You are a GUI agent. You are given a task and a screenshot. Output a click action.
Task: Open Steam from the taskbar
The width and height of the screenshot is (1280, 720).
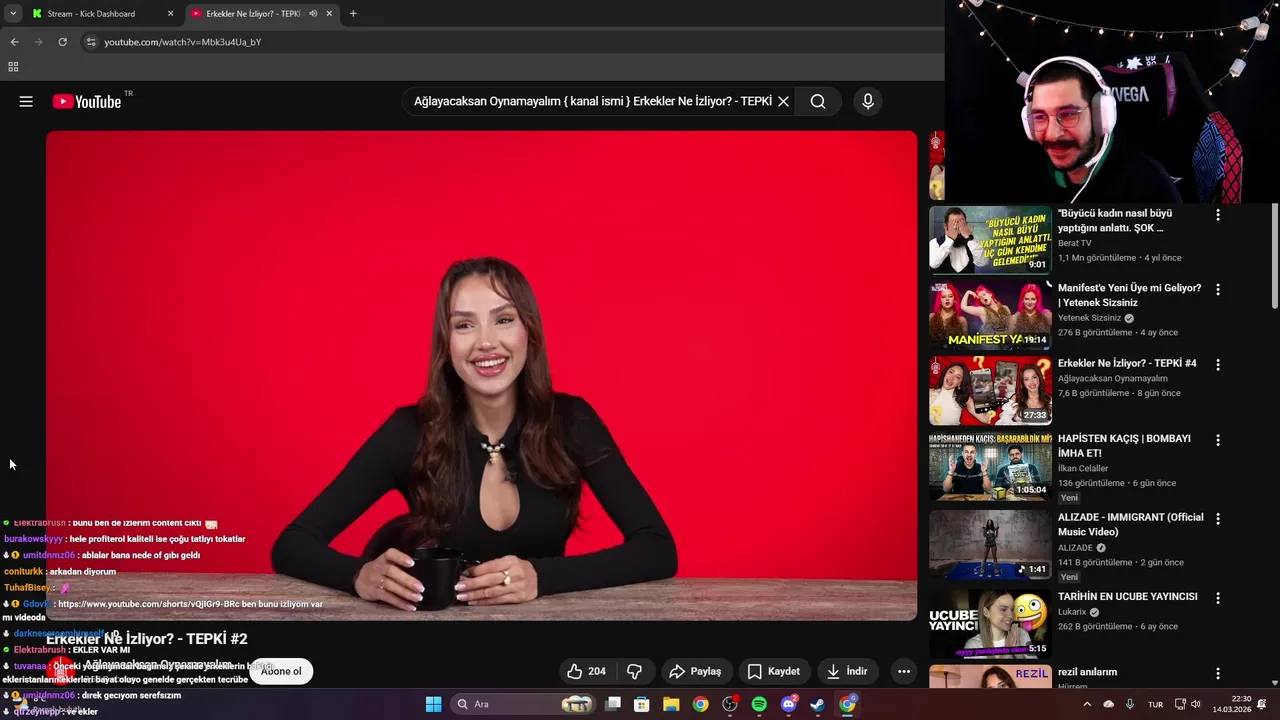pos(817,704)
